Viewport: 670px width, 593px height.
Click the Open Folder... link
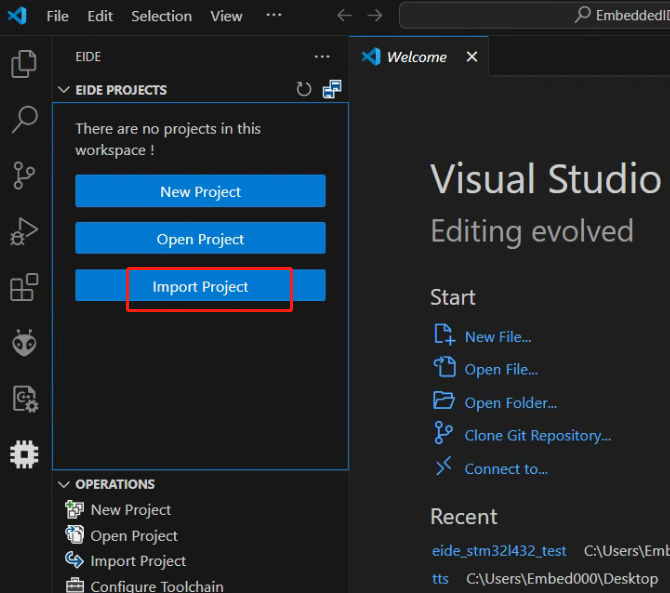pos(511,403)
